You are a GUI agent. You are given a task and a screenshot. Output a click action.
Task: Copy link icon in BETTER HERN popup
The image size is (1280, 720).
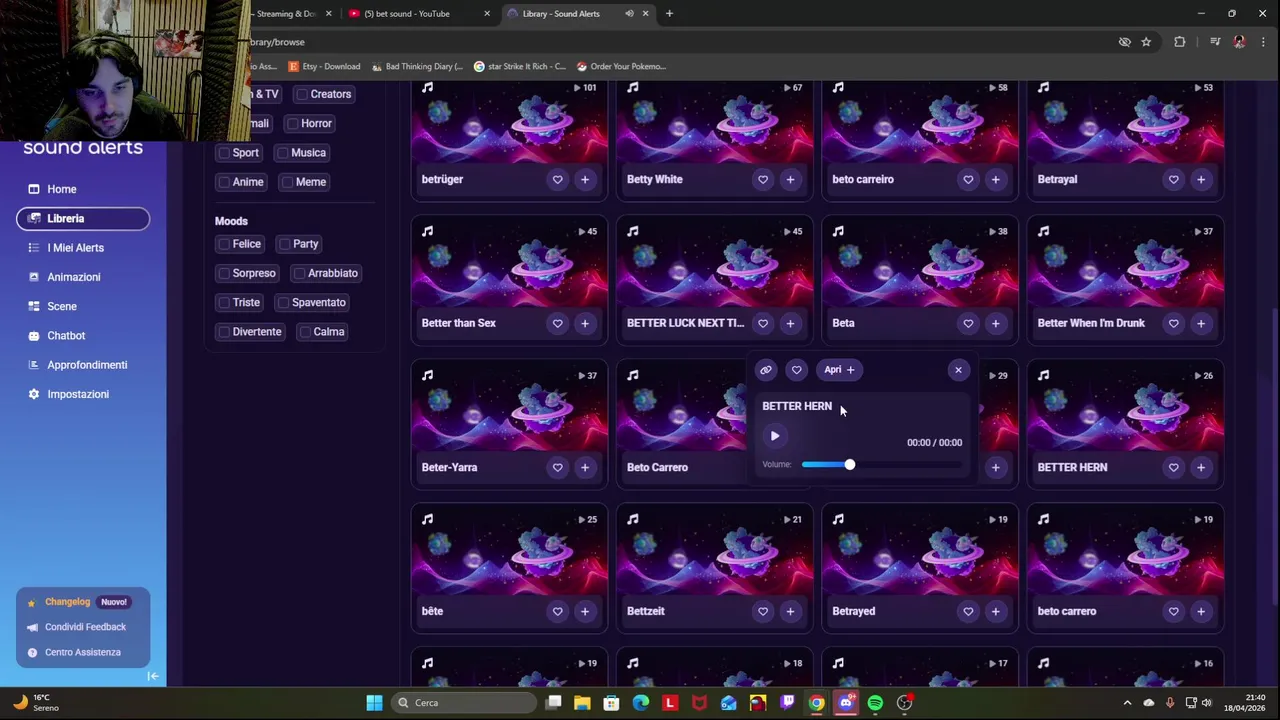pos(766,370)
